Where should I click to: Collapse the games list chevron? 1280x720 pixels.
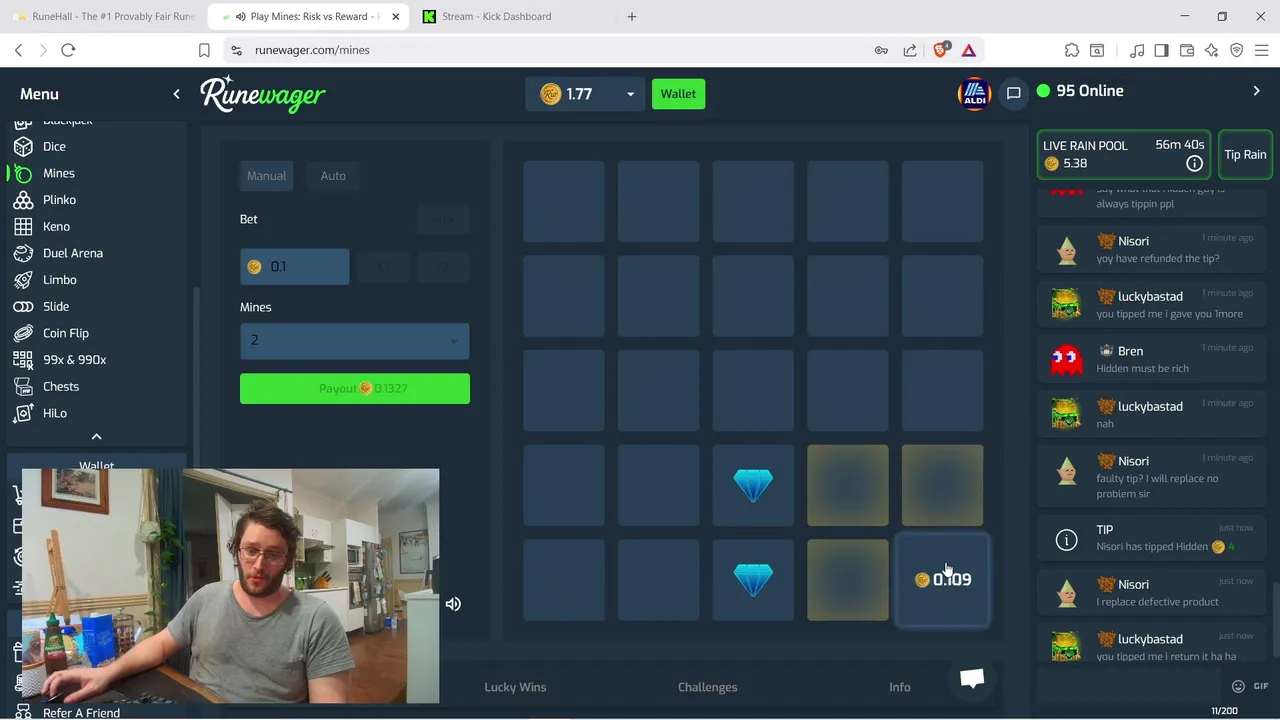coord(96,437)
